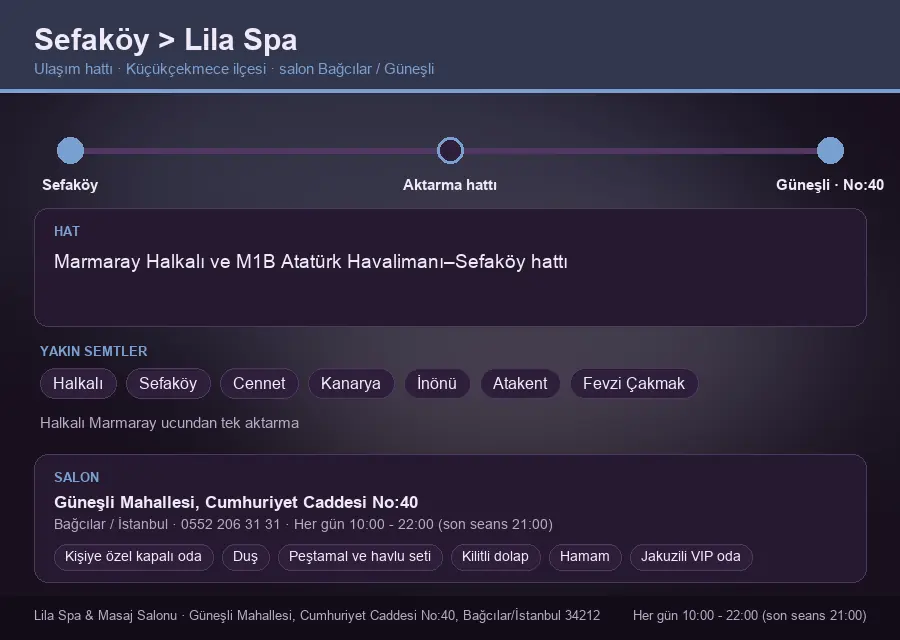Click the Jakuzili VIP oda tag
This screenshot has width=900, height=640.
(x=690, y=557)
